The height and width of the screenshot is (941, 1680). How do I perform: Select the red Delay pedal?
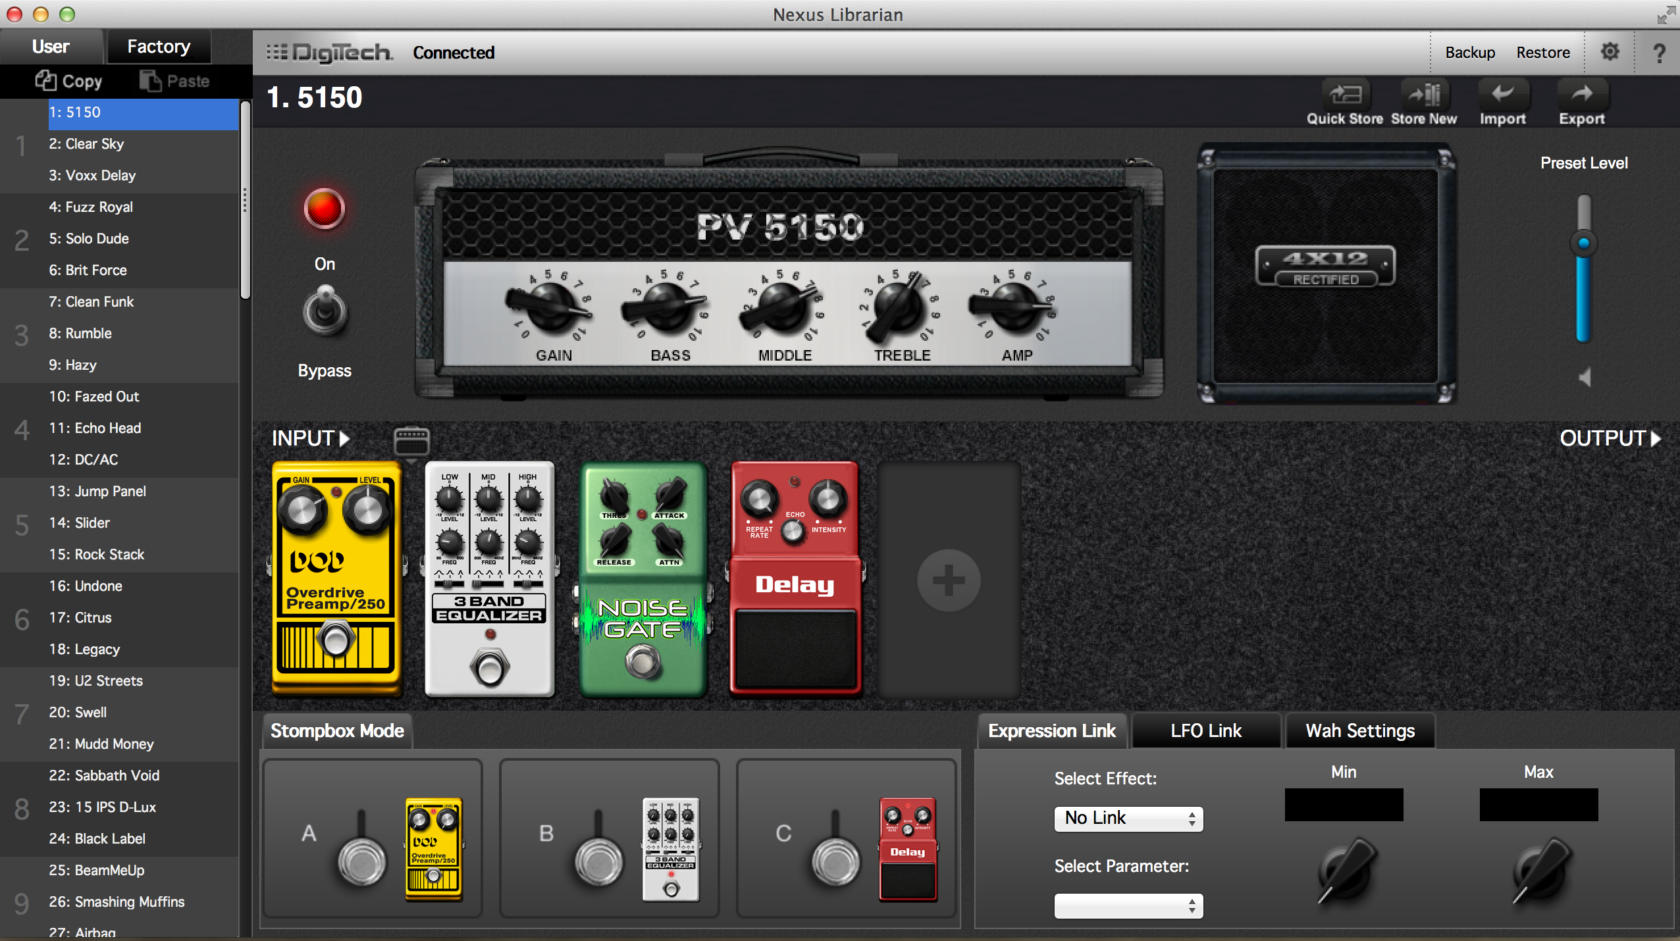click(795, 578)
